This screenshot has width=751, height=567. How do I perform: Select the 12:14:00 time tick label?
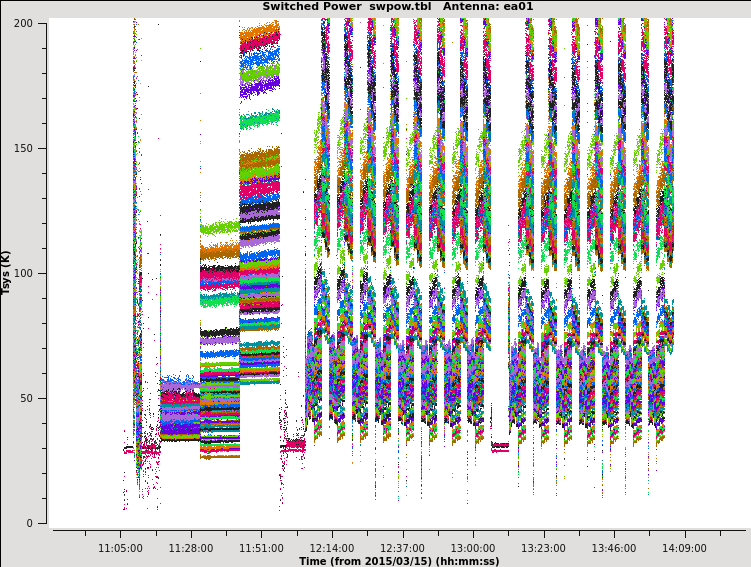pos(332,548)
